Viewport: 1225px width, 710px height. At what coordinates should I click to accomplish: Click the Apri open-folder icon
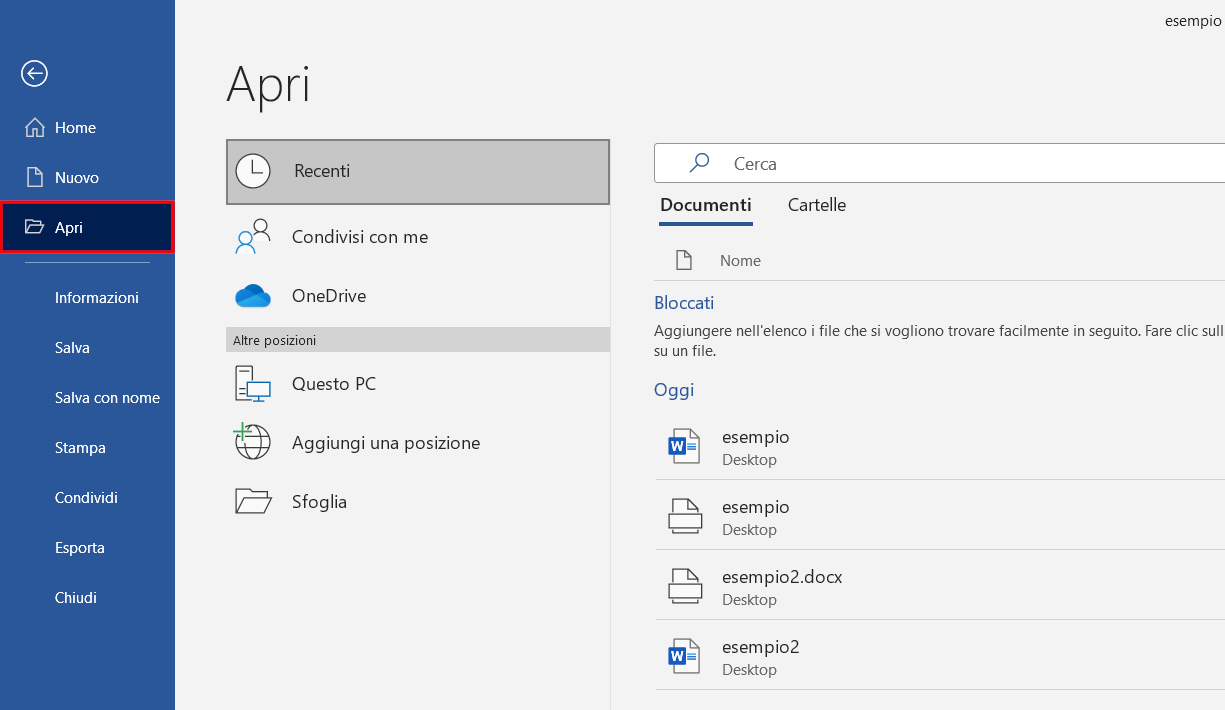35,227
